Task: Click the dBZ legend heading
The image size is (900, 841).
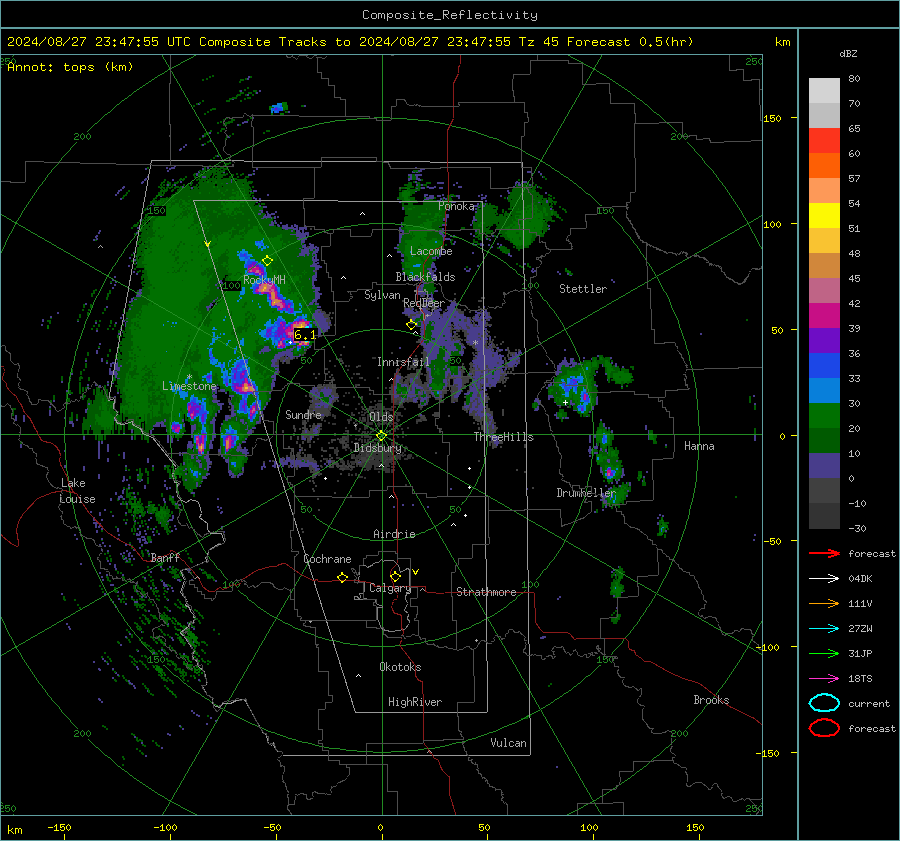Action: coord(848,53)
